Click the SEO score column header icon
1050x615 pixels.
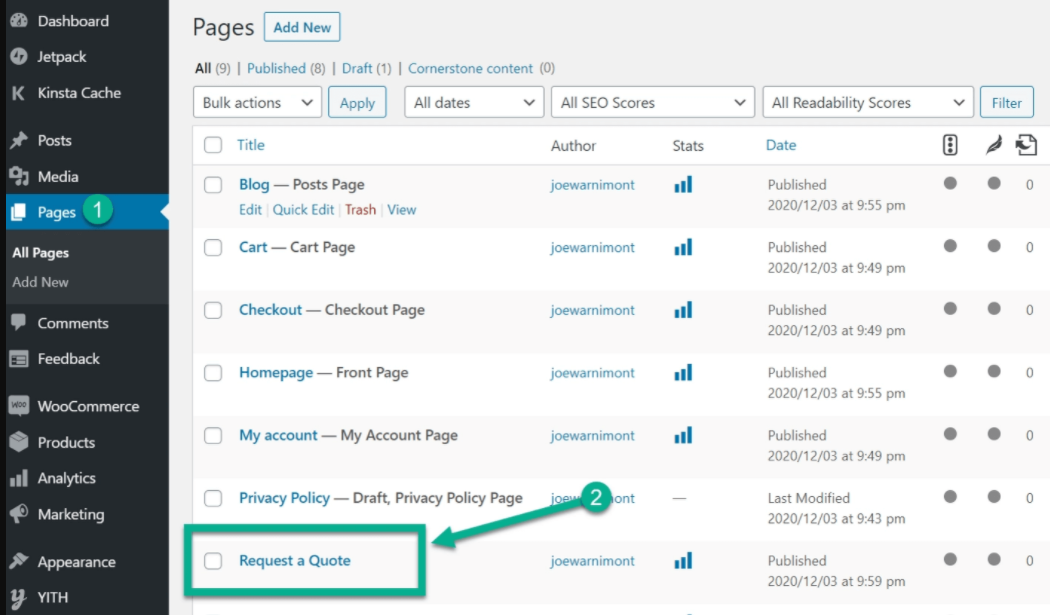coord(950,146)
